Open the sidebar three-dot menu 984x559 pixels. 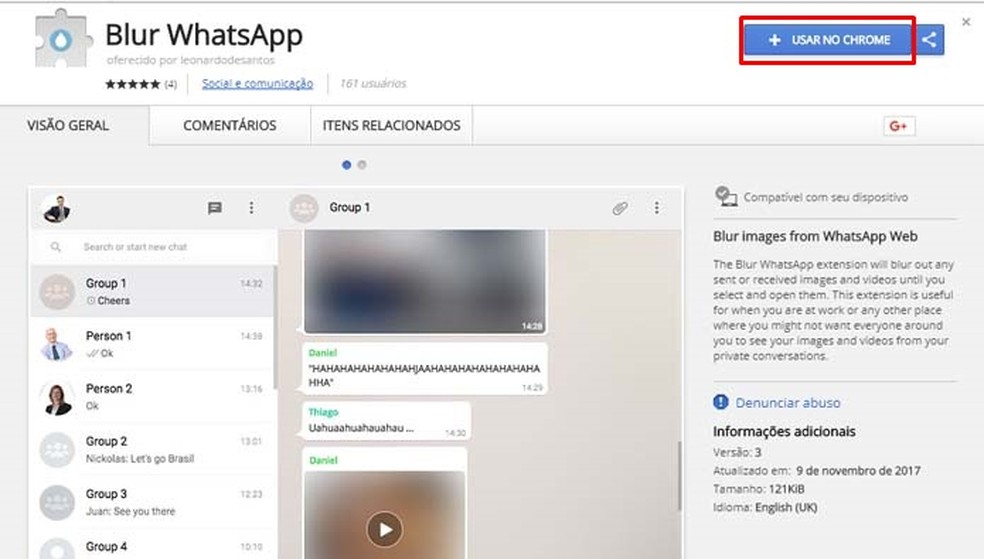tap(252, 208)
